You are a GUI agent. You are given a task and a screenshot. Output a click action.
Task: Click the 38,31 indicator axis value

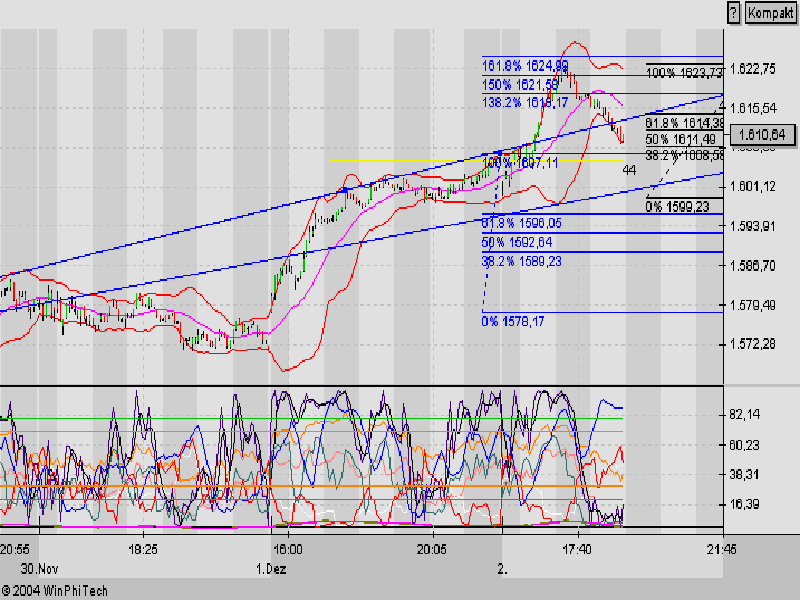tap(744, 474)
